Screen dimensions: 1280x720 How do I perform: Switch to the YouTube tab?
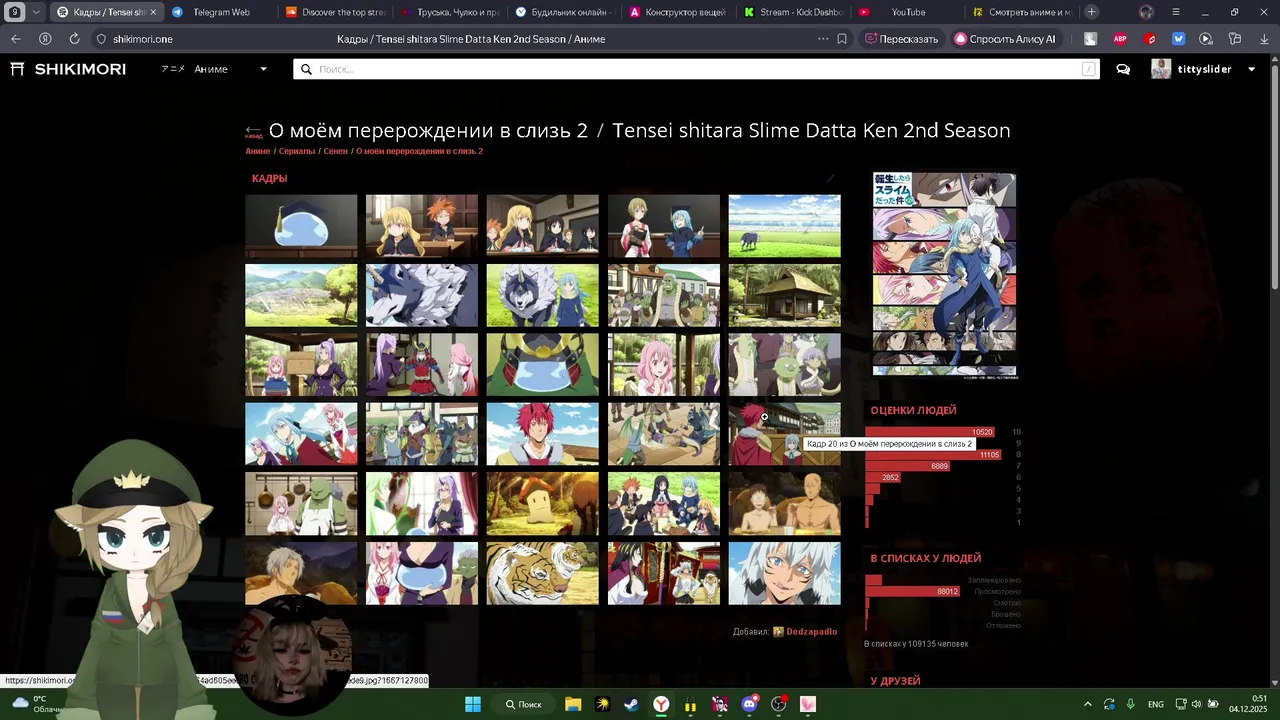pos(908,12)
